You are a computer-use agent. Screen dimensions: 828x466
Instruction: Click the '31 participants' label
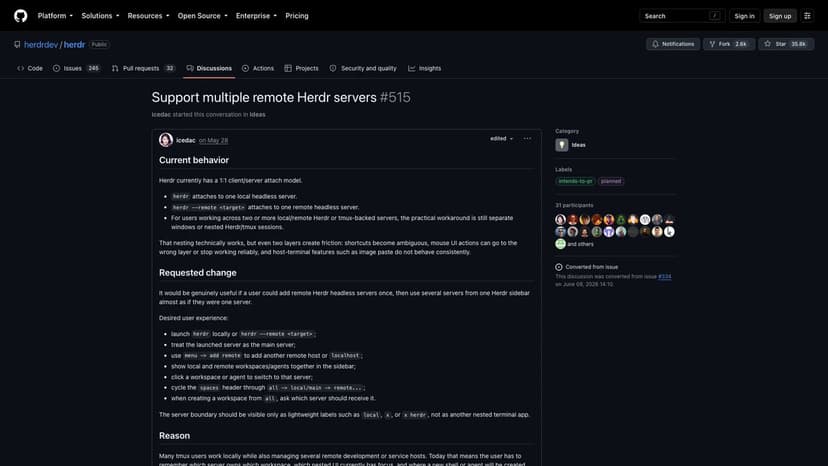tap(574, 205)
